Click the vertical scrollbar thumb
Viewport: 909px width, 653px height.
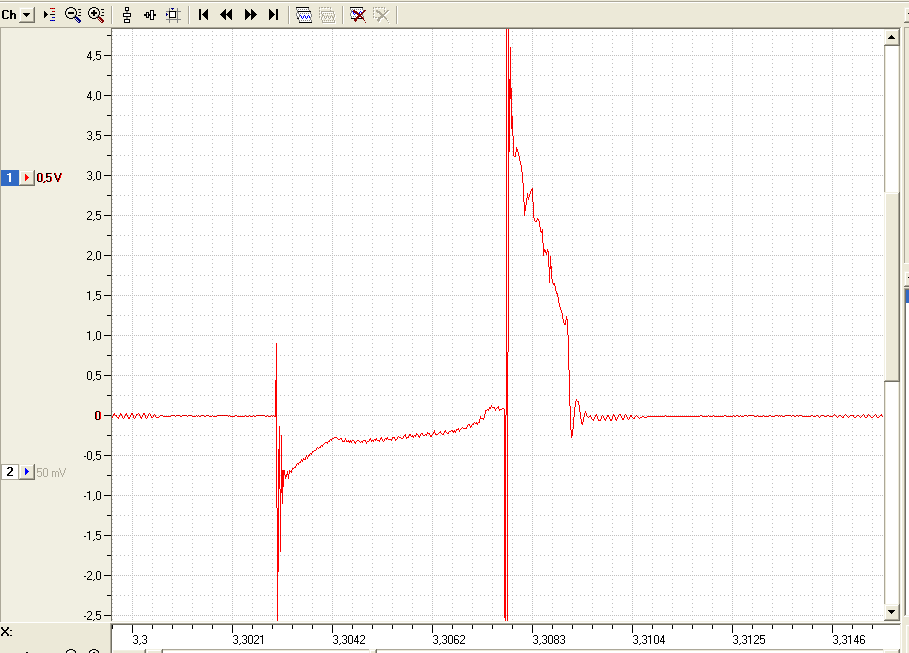[x=892, y=287]
